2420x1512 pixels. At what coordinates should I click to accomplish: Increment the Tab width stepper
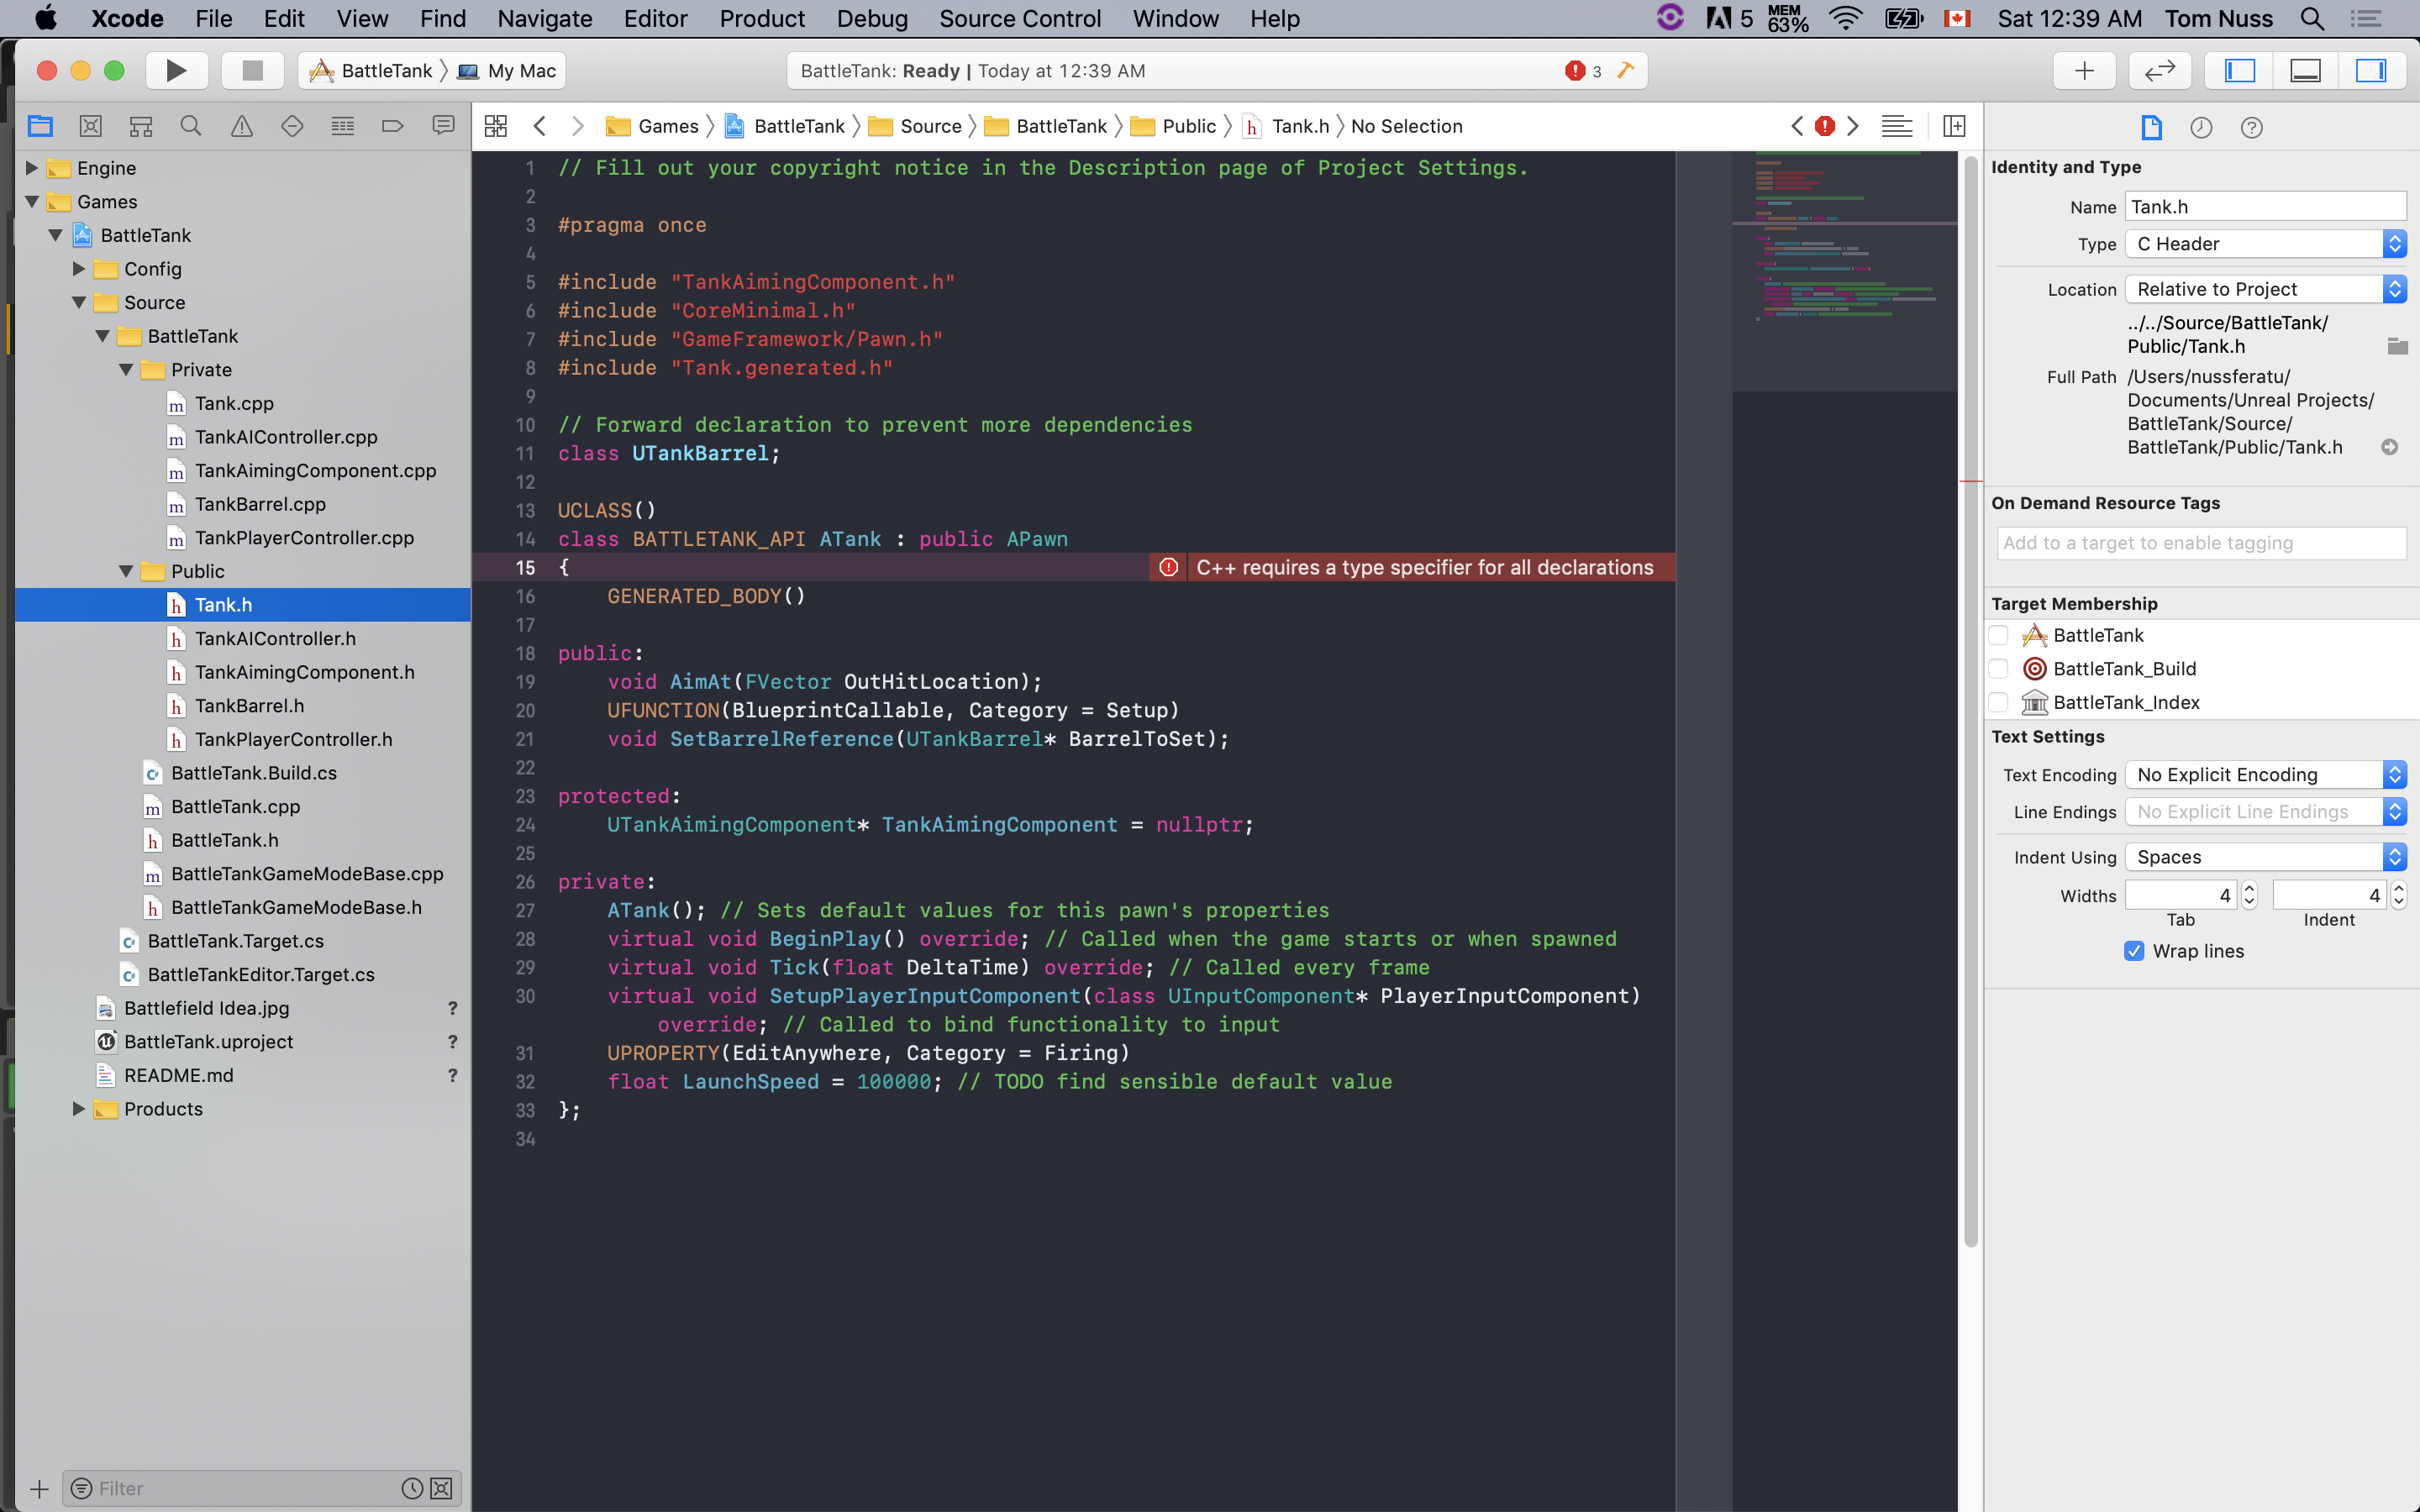2249,888
